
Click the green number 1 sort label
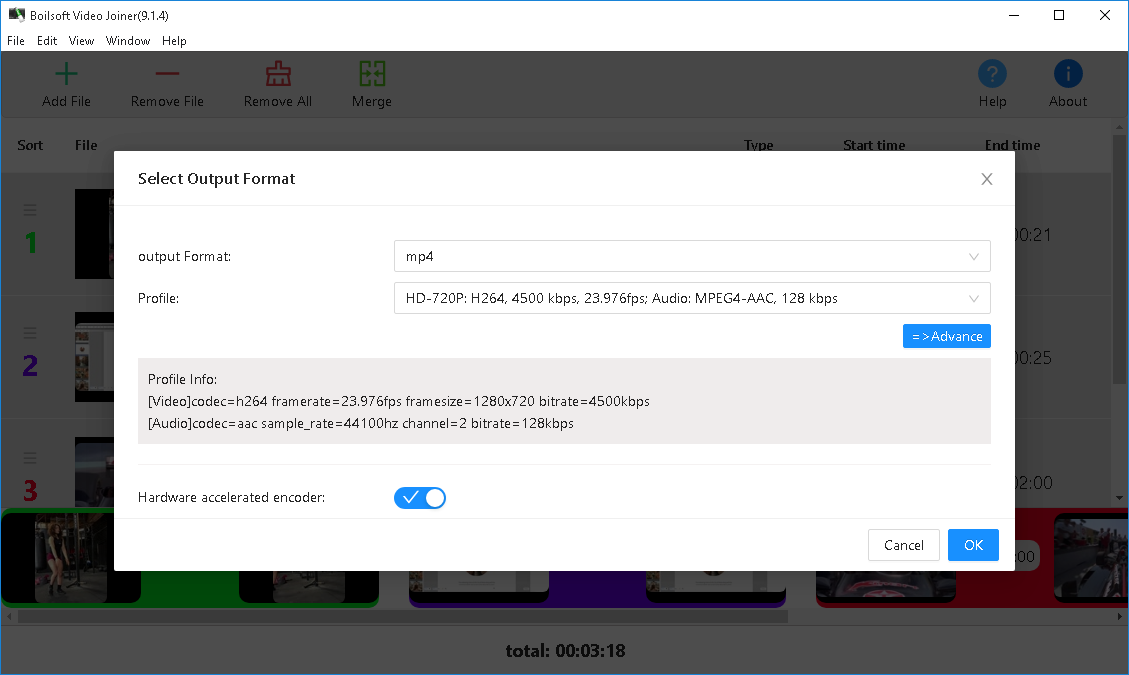(x=30, y=243)
